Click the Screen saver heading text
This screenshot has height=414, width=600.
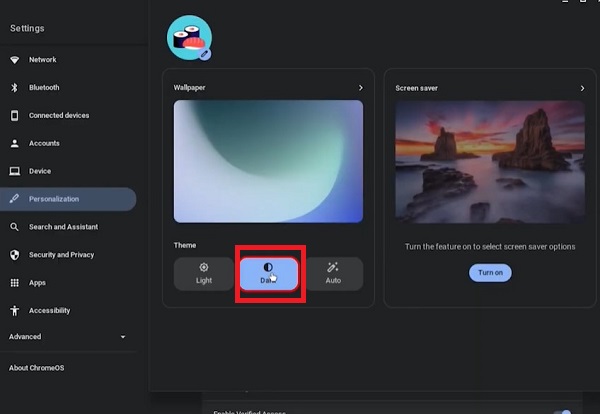click(x=416, y=88)
